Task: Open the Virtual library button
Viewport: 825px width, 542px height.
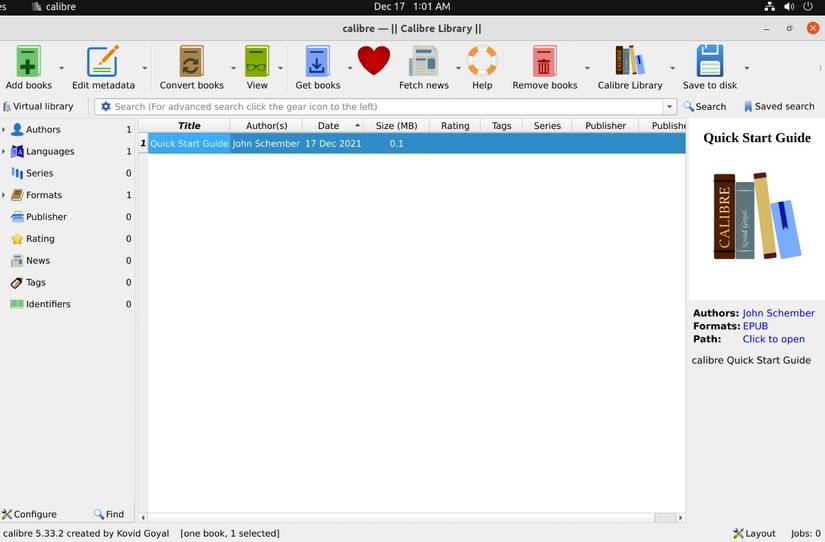Action: pyautogui.click(x=38, y=106)
